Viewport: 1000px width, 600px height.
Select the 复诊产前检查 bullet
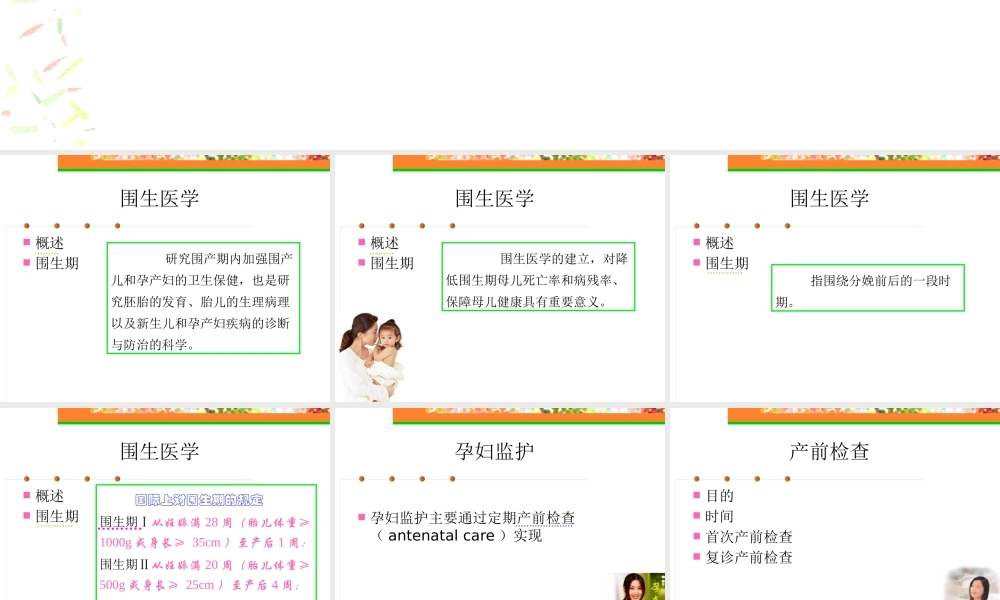click(x=749, y=557)
